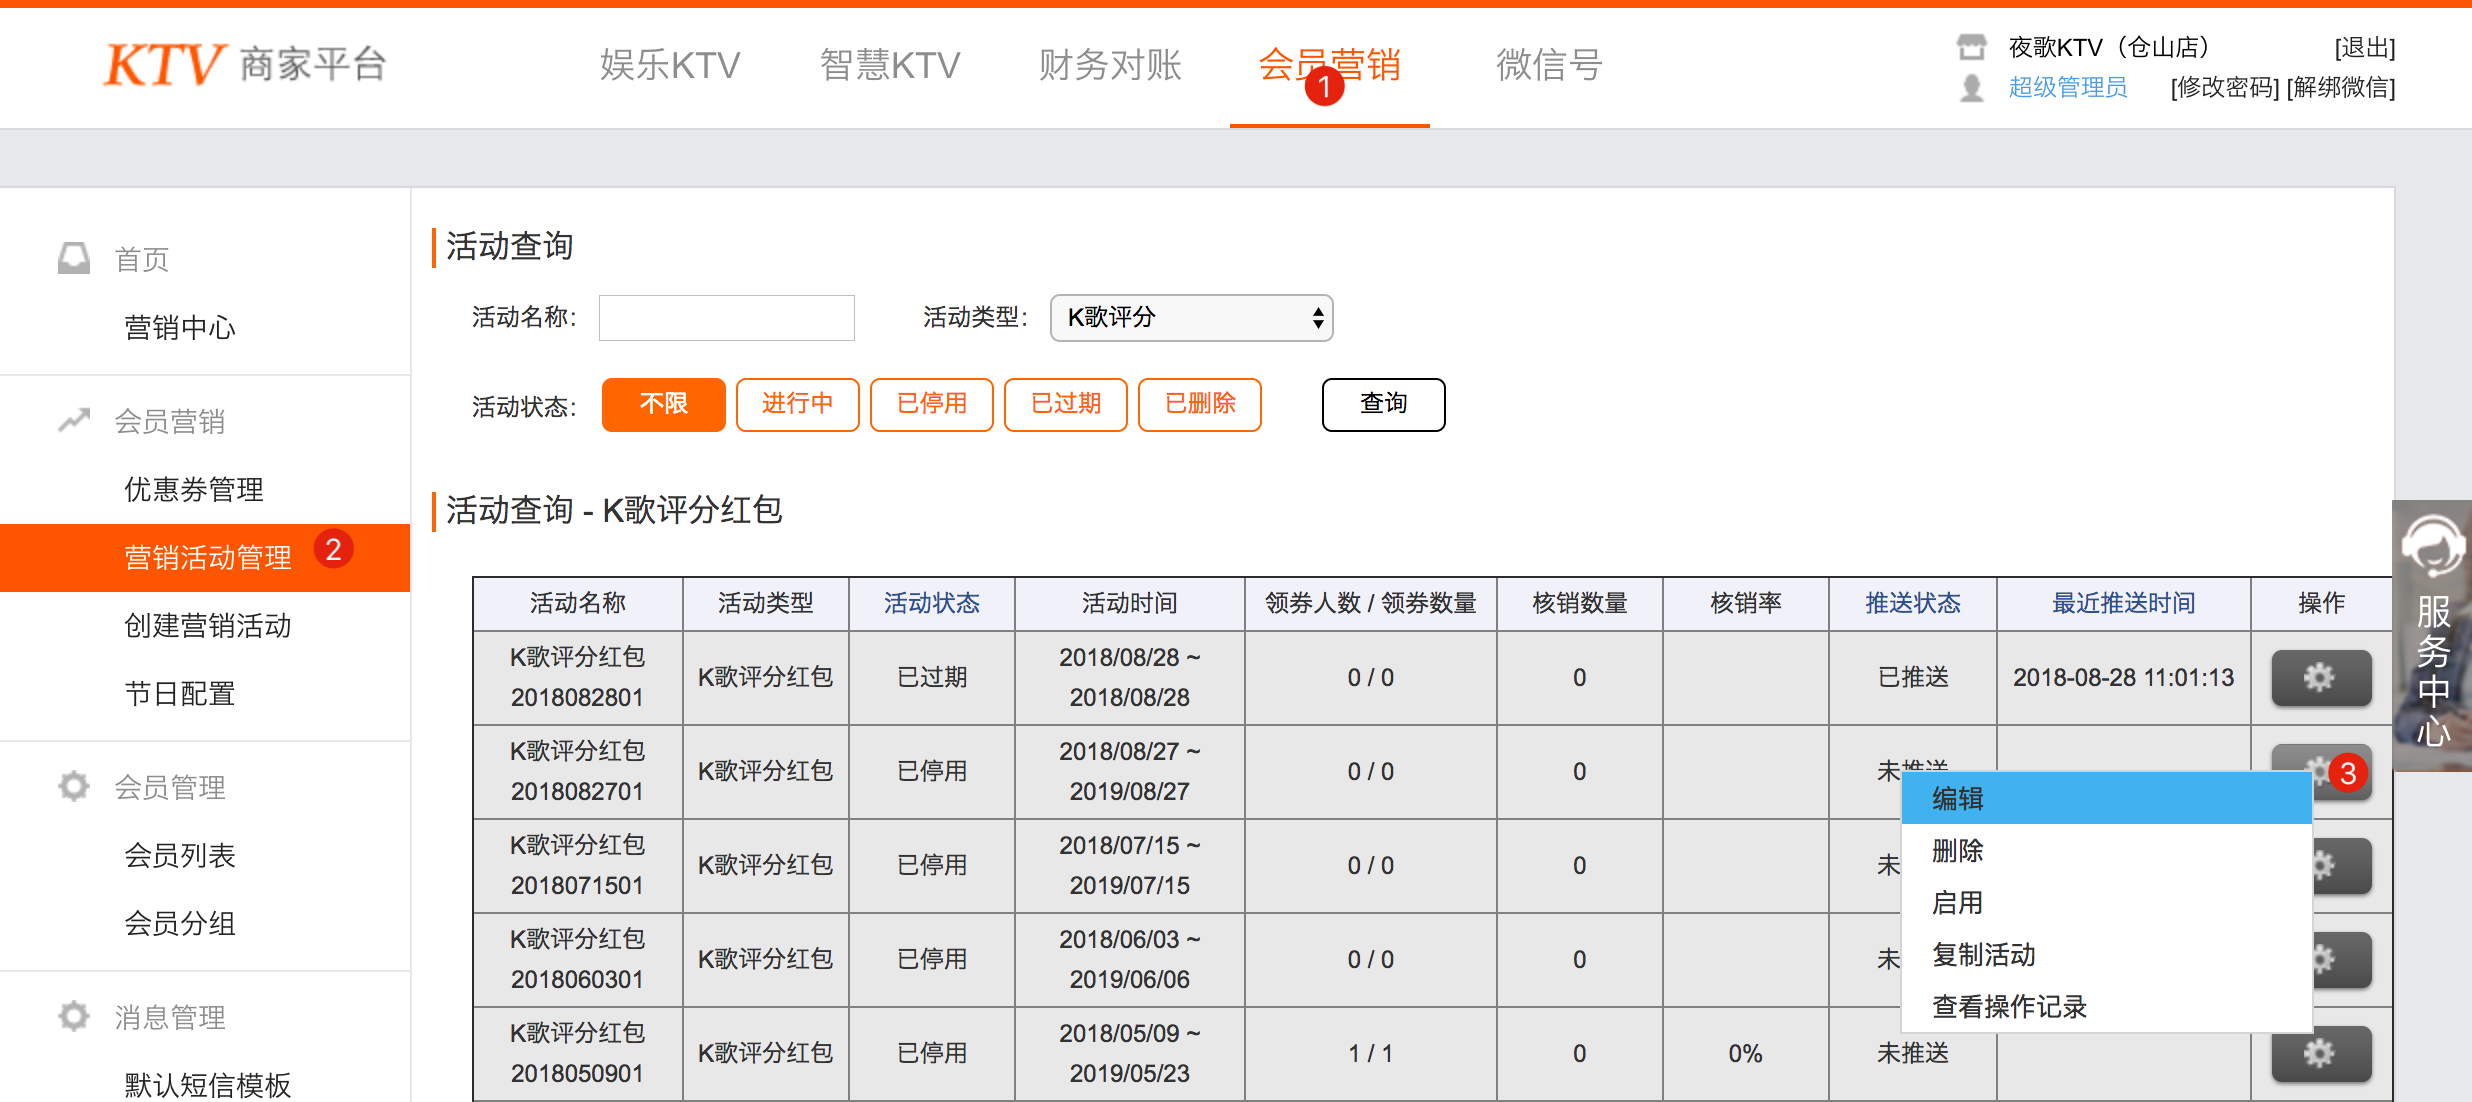Select the 进行中 status filter

[x=797, y=404]
